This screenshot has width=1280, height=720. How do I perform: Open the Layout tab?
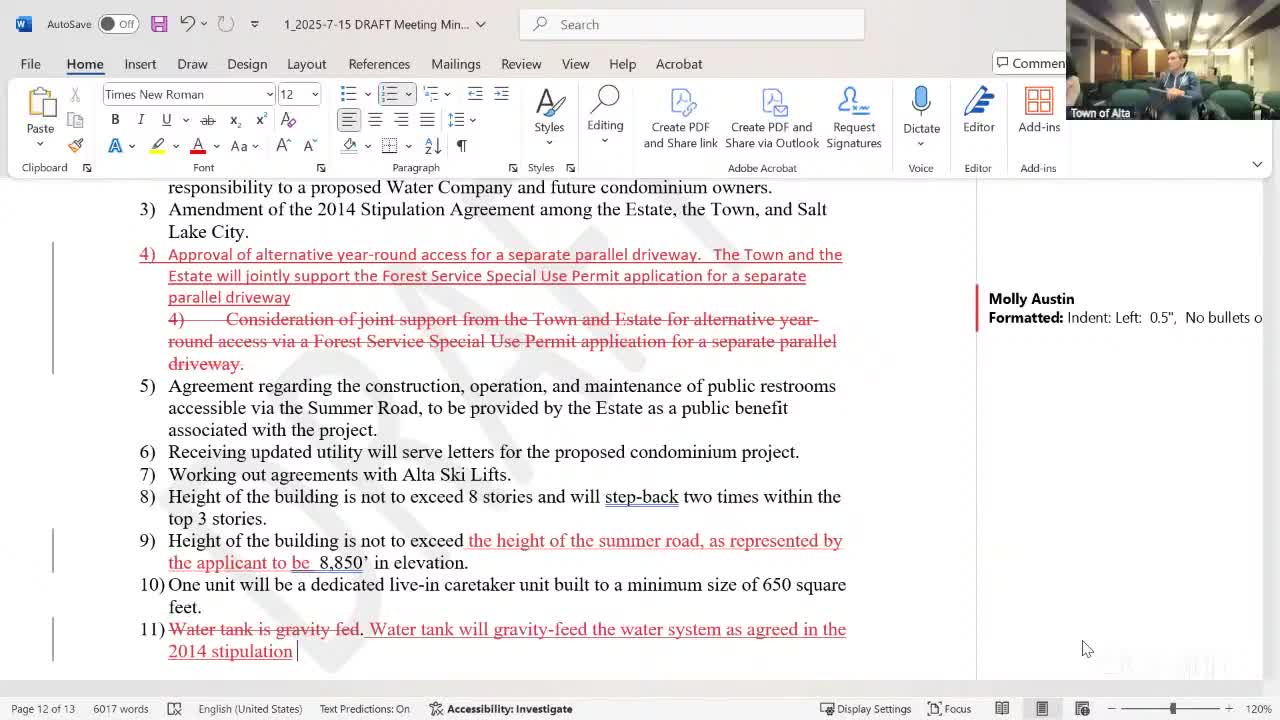pyautogui.click(x=306, y=64)
